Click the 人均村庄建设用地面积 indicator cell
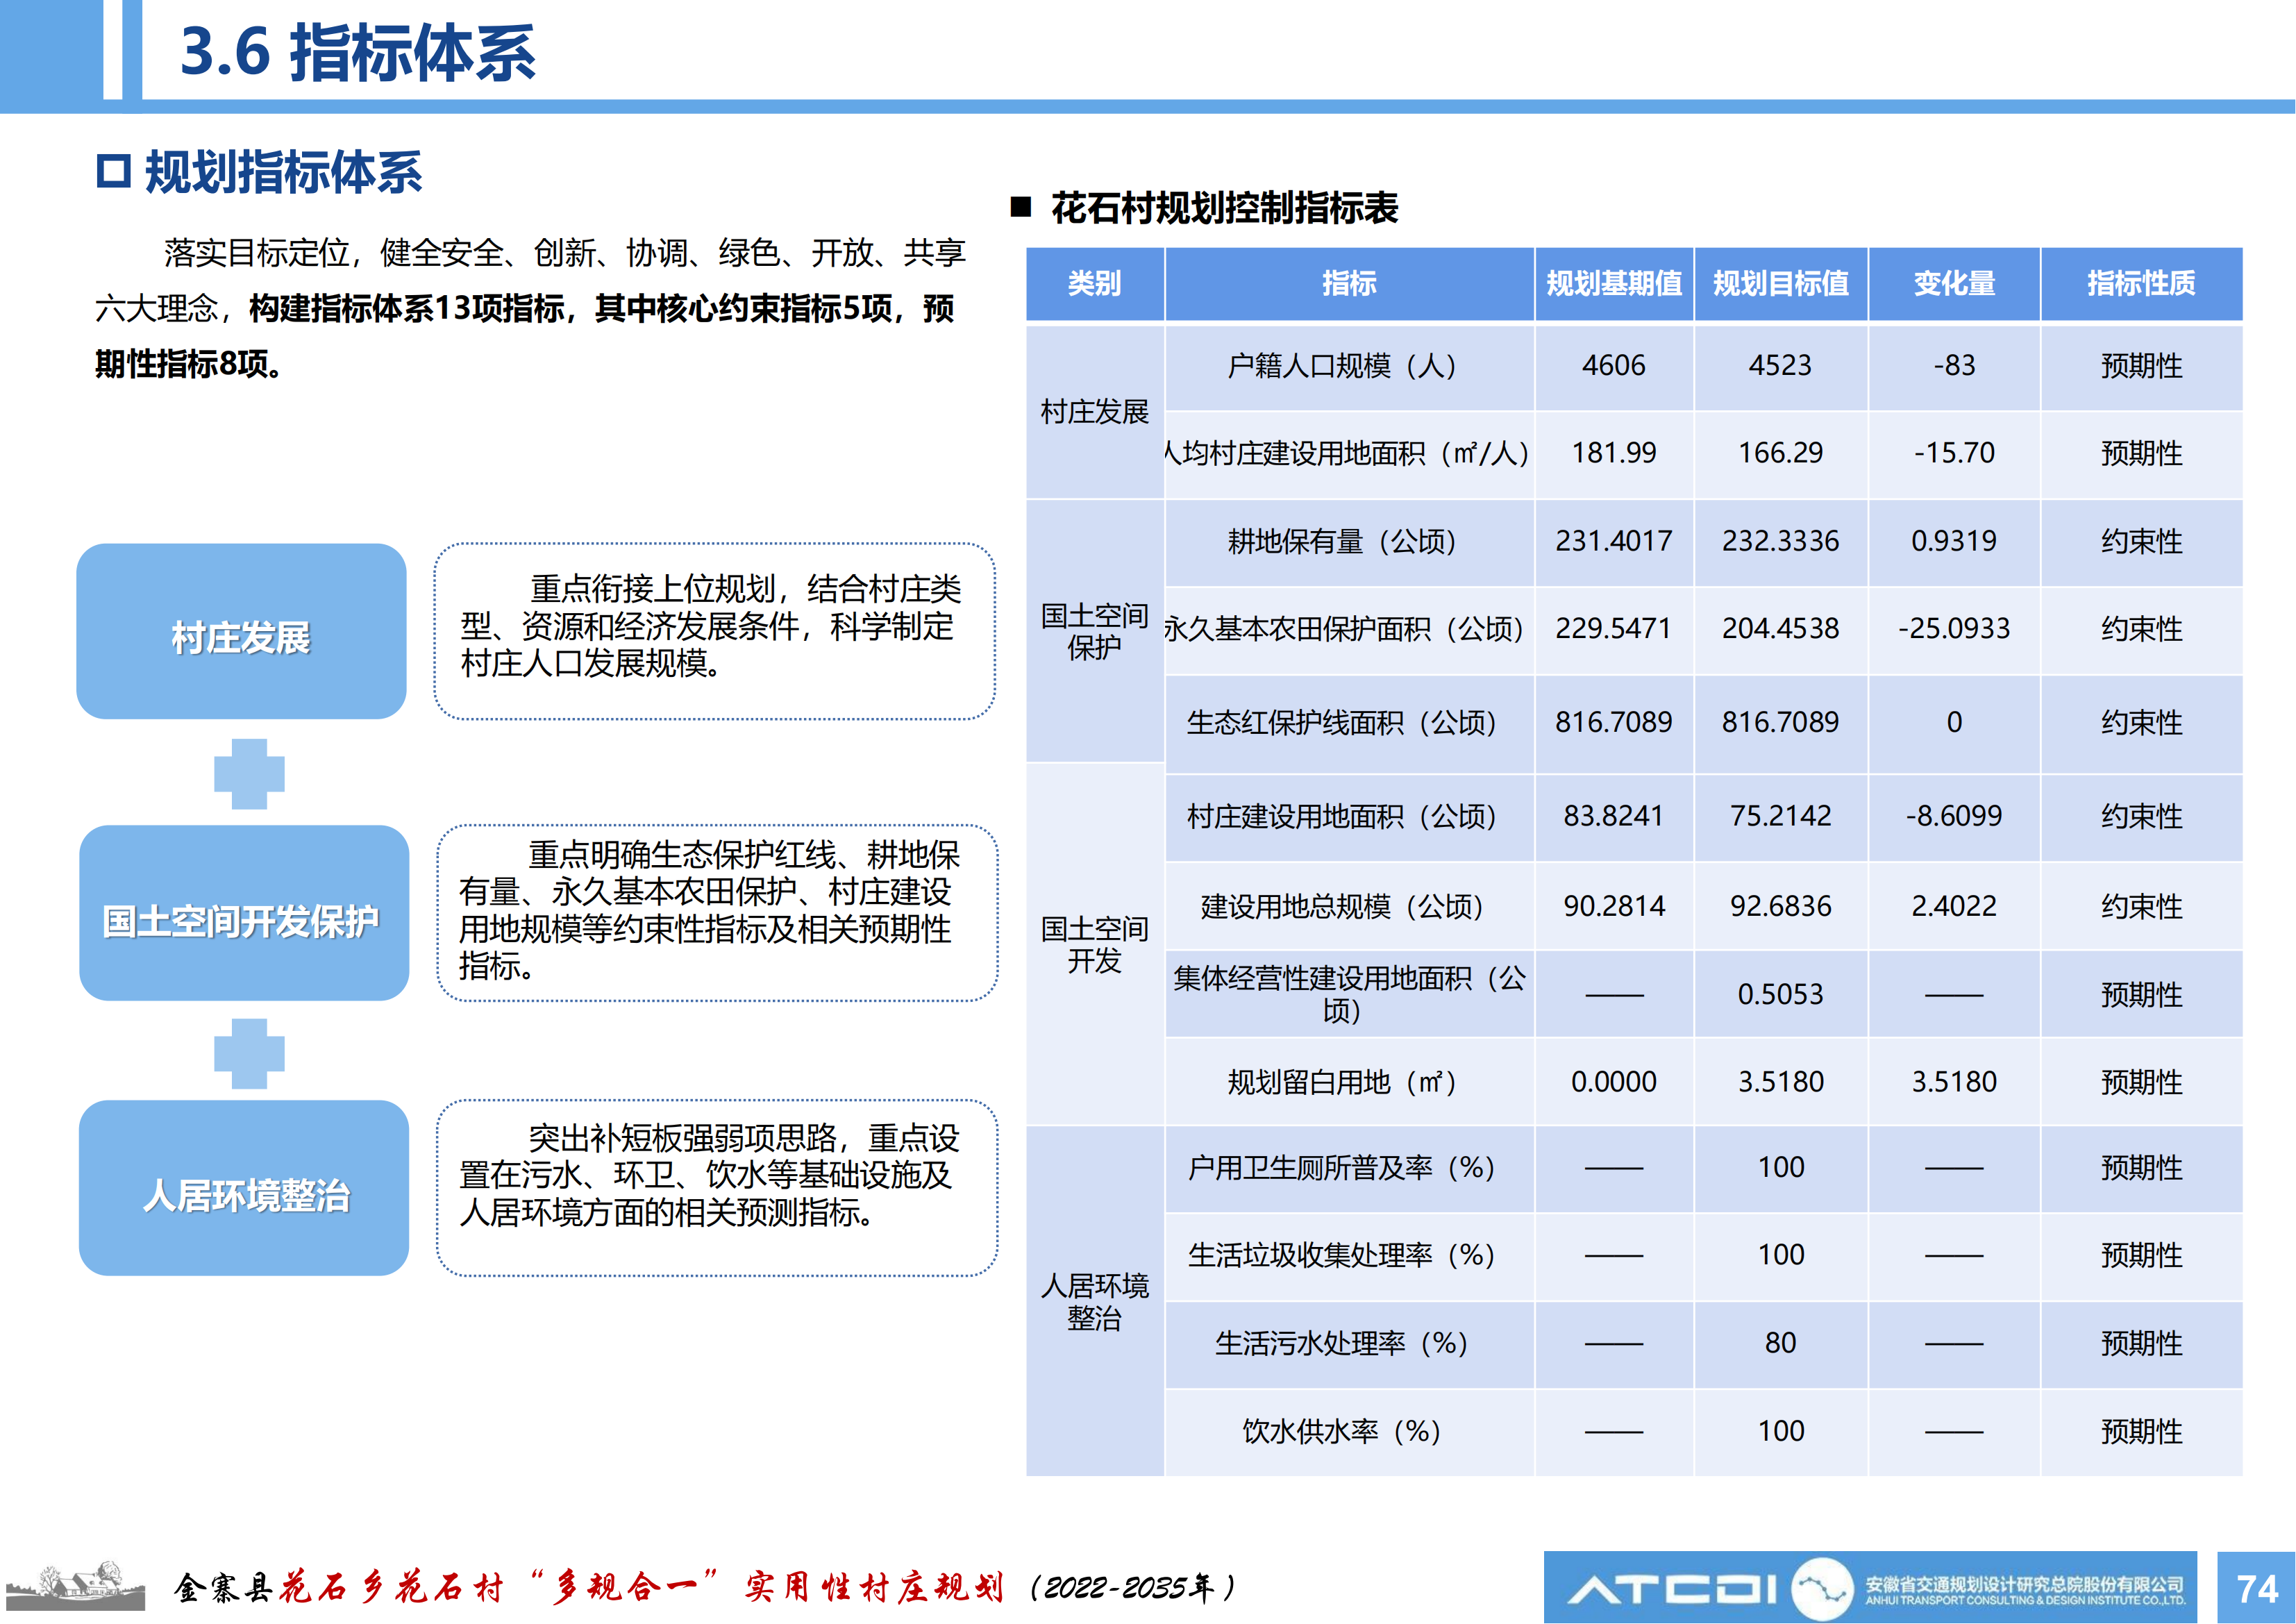The width and height of the screenshot is (2296, 1624). [x=1350, y=454]
